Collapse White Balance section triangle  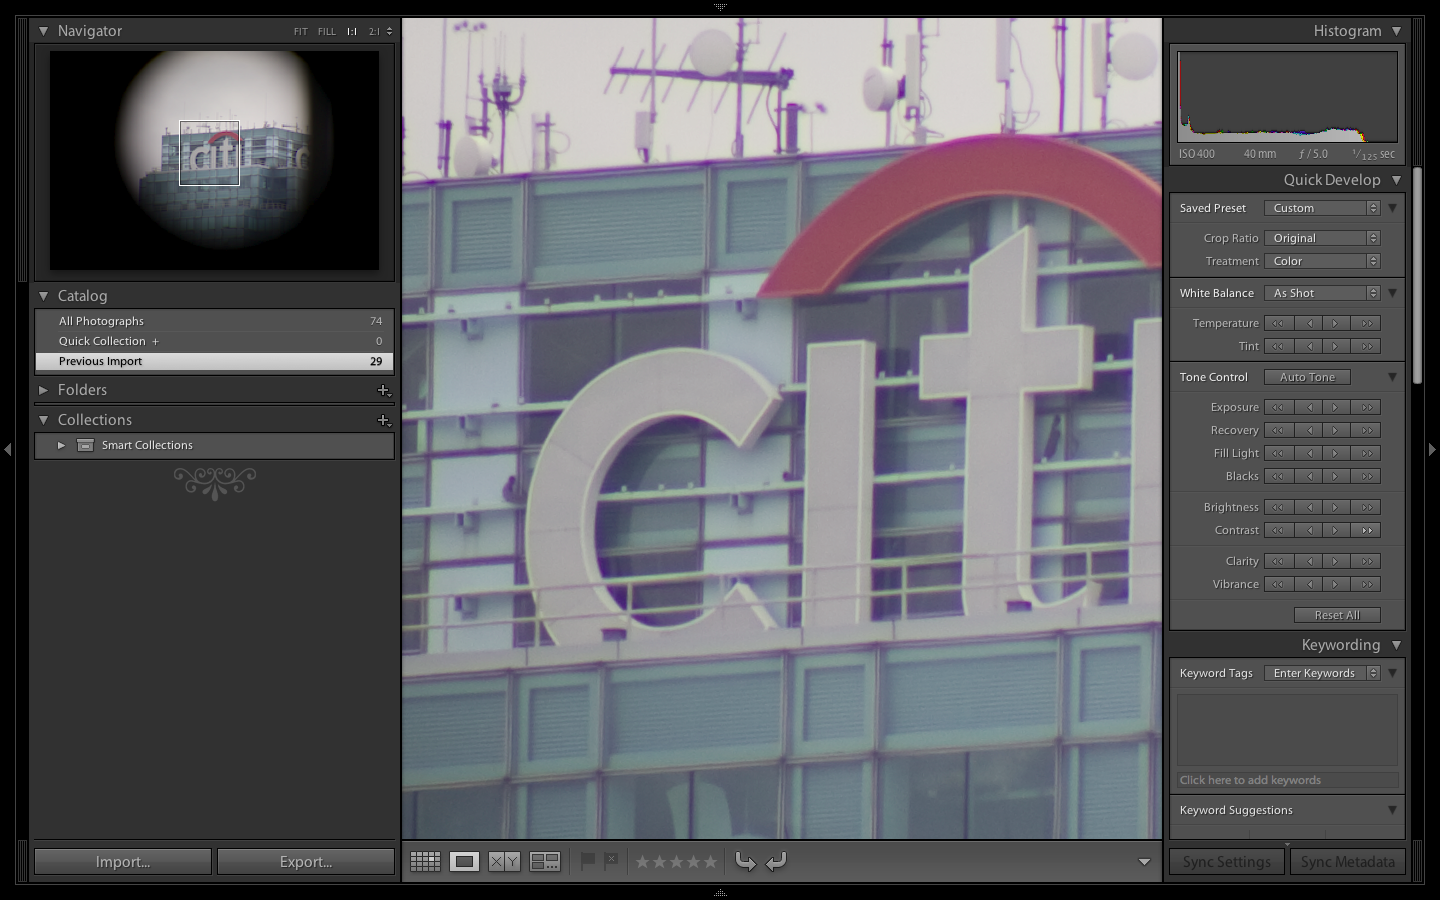coord(1392,293)
